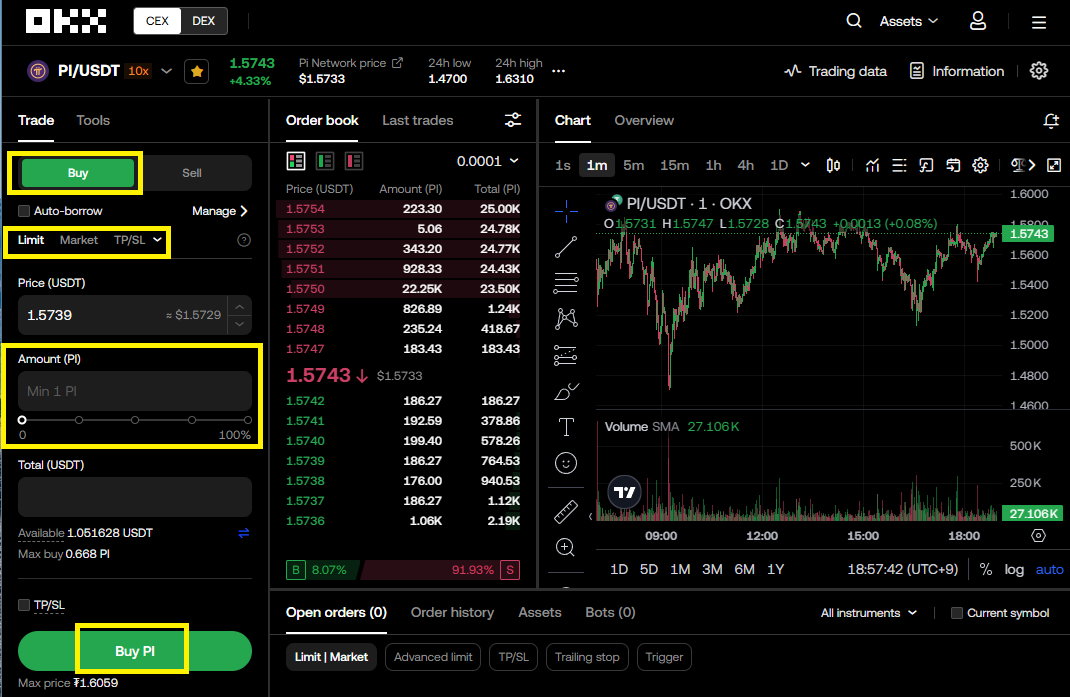Expand more timeframes chevron after 1D
The height and width of the screenshot is (697, 1070).
pos(805,165)
